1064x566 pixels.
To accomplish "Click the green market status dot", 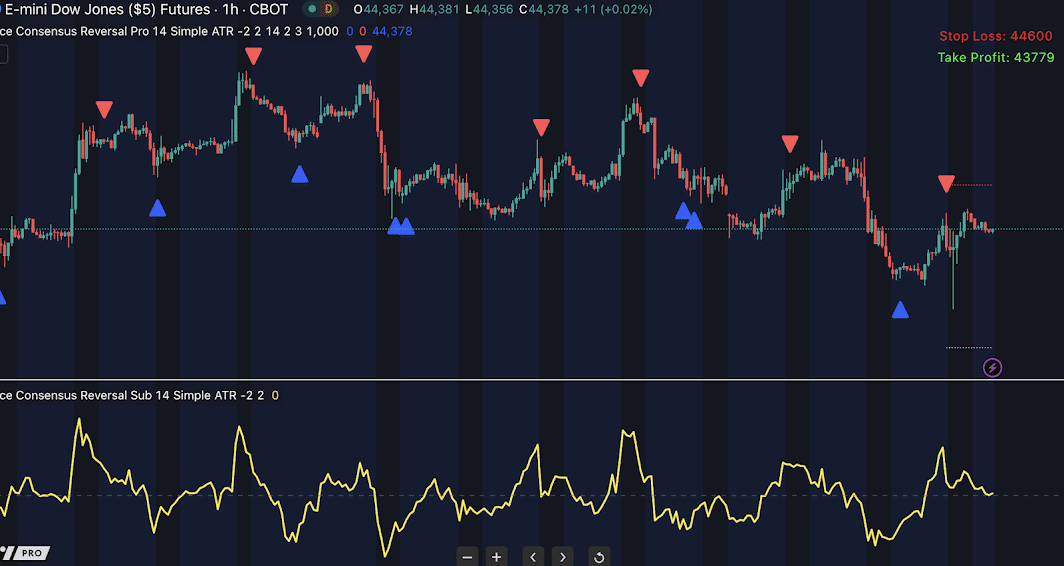I will tap(311, 9).
